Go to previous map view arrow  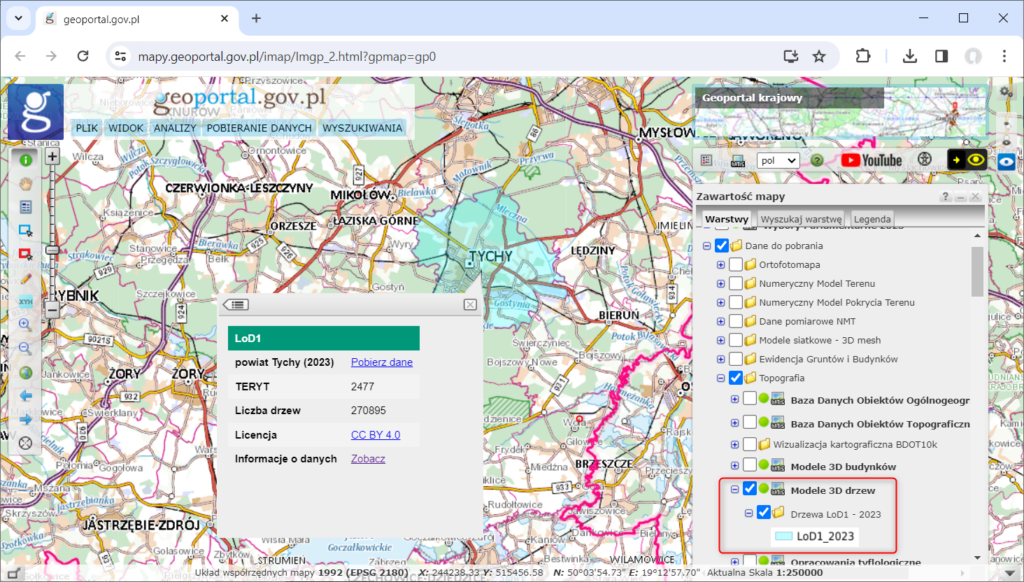26,396
